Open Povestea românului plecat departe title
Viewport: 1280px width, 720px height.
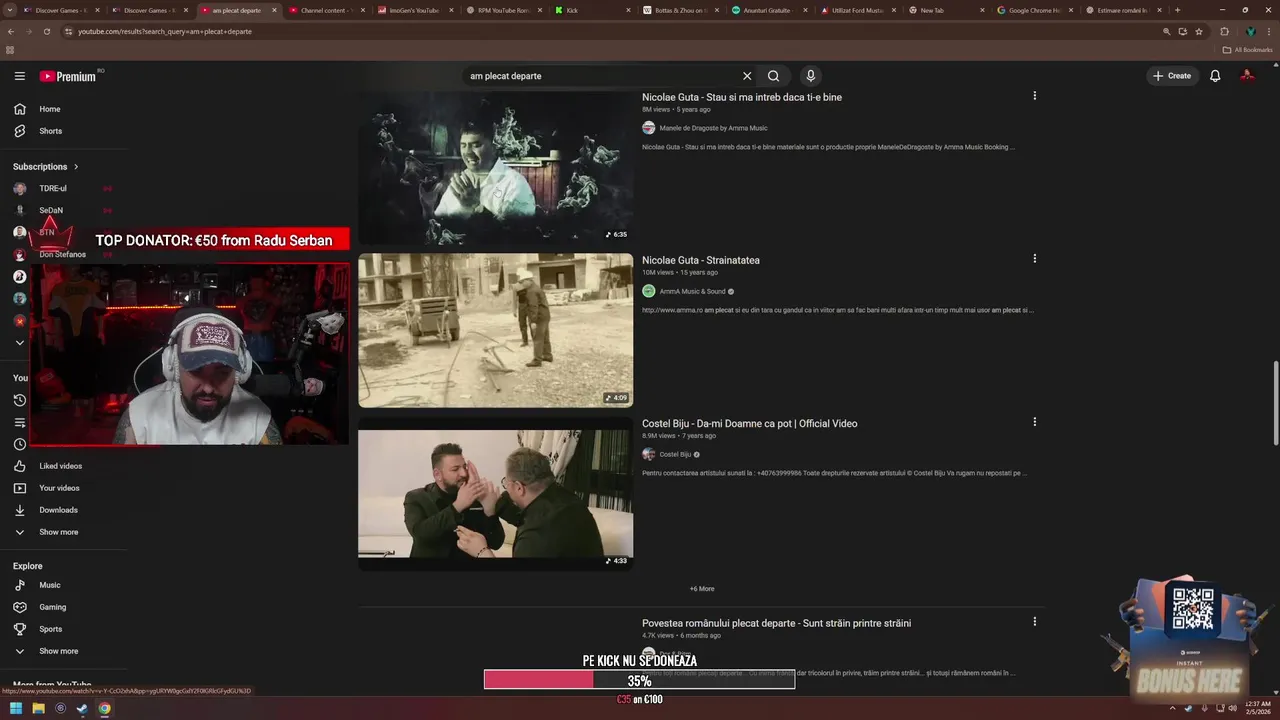click(x=776, y=623)
